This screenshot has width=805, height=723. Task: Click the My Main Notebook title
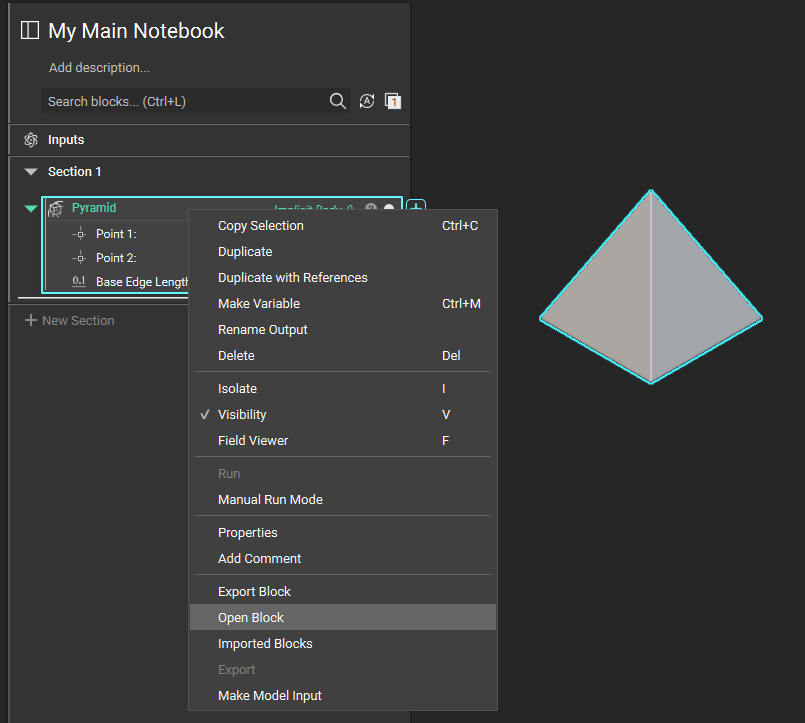point(136,31)
